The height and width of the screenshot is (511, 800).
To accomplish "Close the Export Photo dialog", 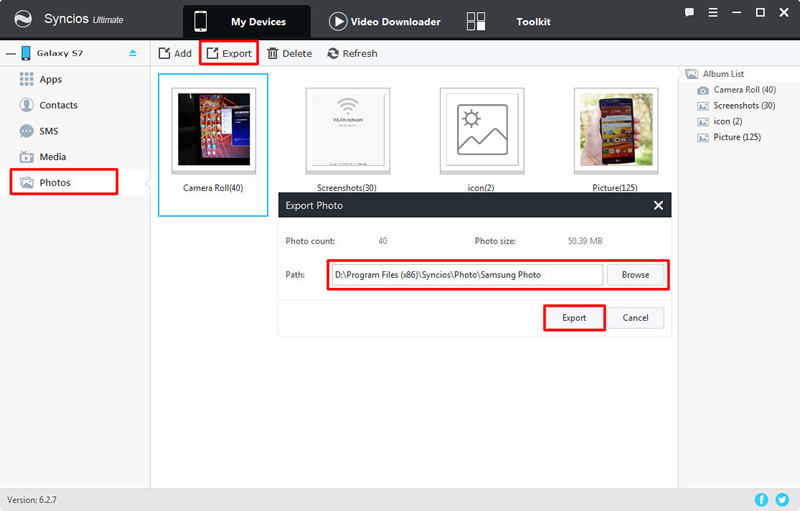I will pyautogui.click(x=658, y=205).
